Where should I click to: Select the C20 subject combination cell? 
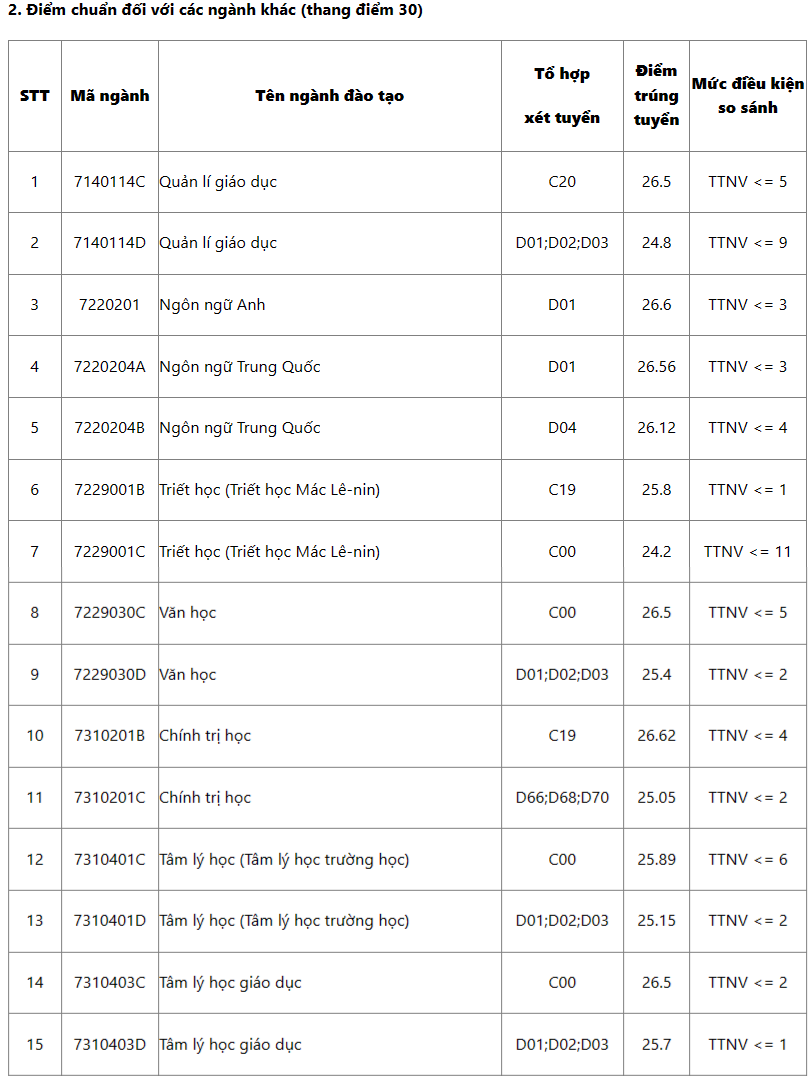point(562,182)
